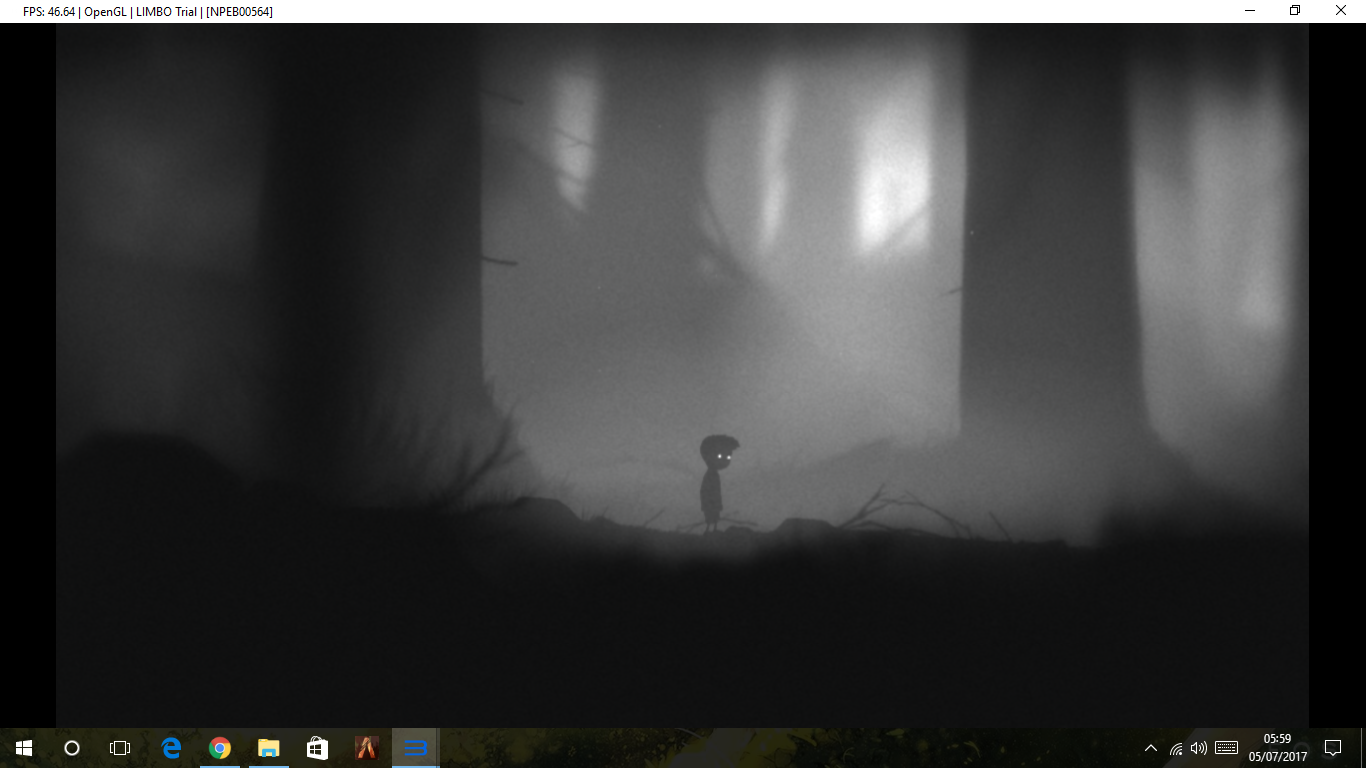Viewport: 1366px width, 768px height.
Task: Open the Wi-Fi network panel
Action: [1176, 748]
